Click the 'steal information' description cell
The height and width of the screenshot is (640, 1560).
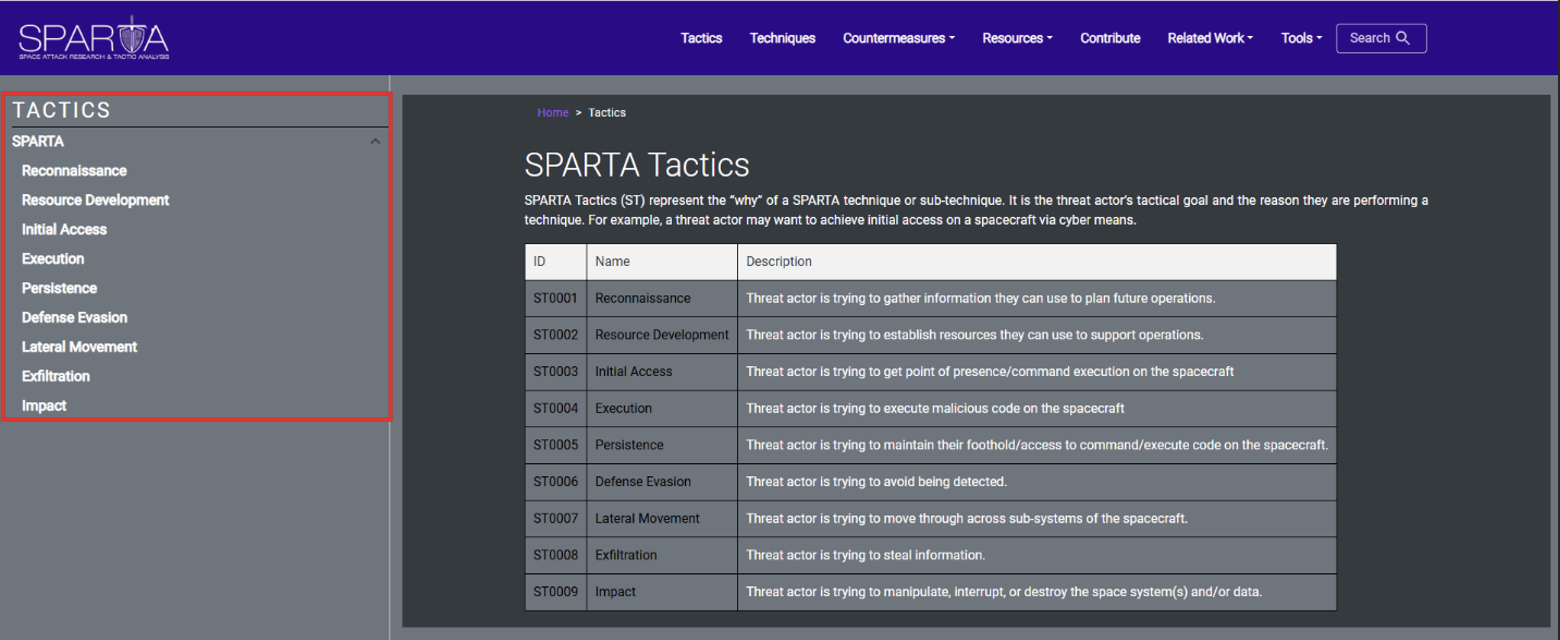[x=1037, y=555]
